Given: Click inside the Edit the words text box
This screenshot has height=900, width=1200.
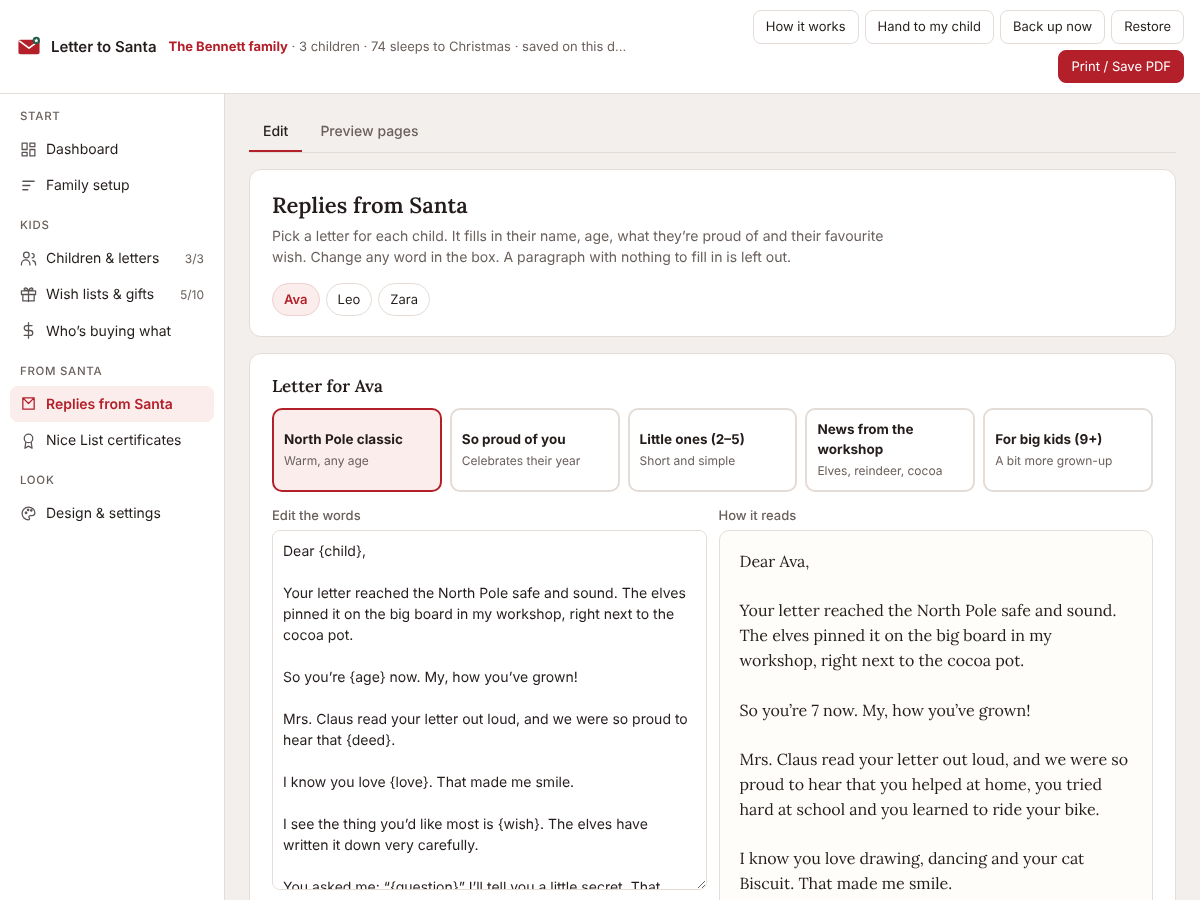Looking at the screenshot, I should 489,710.
